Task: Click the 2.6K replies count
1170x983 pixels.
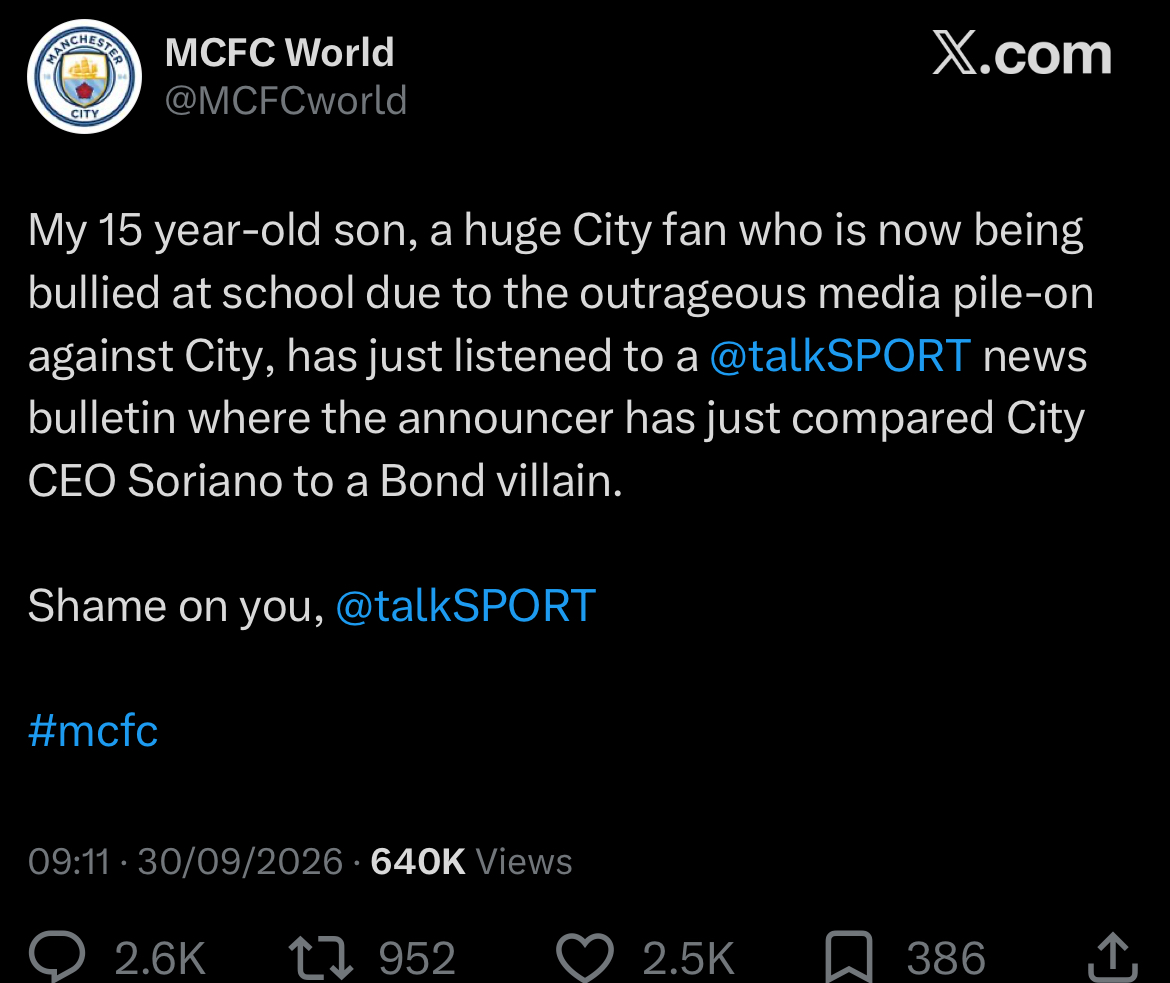Action: [160, 958]
